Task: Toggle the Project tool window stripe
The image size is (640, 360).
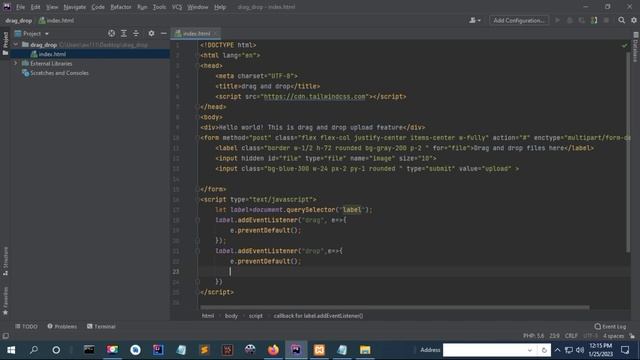Action: (5, 43)
